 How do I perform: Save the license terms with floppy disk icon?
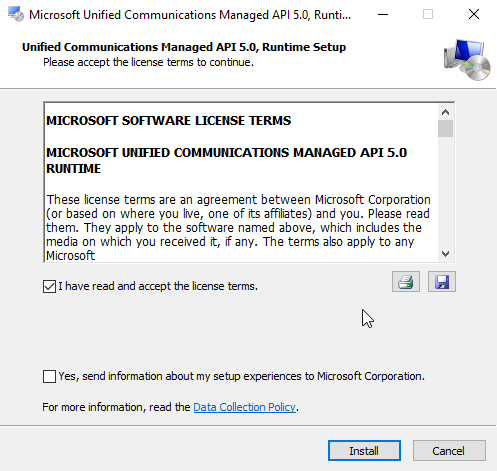[442, 282]
